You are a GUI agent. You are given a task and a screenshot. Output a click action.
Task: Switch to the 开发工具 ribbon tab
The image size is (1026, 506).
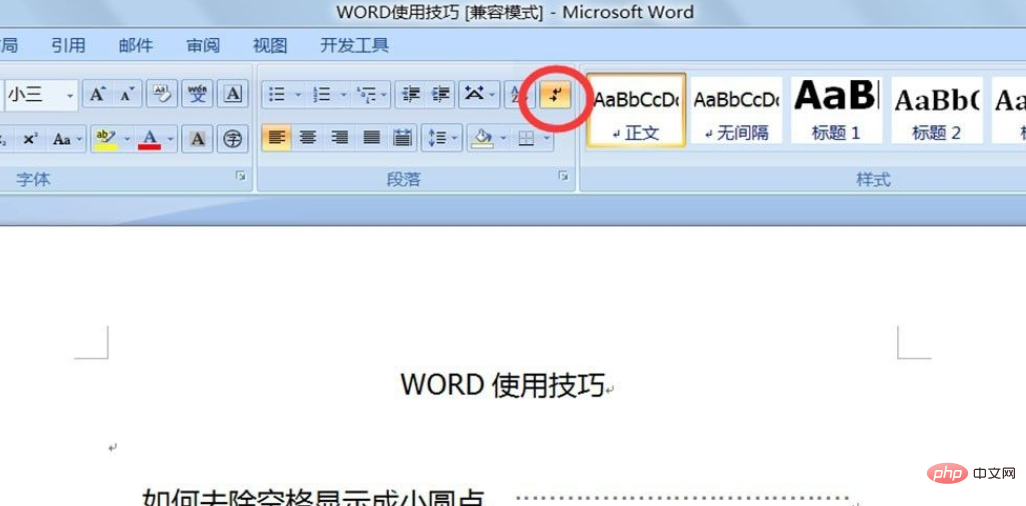[x=355, y=45]
